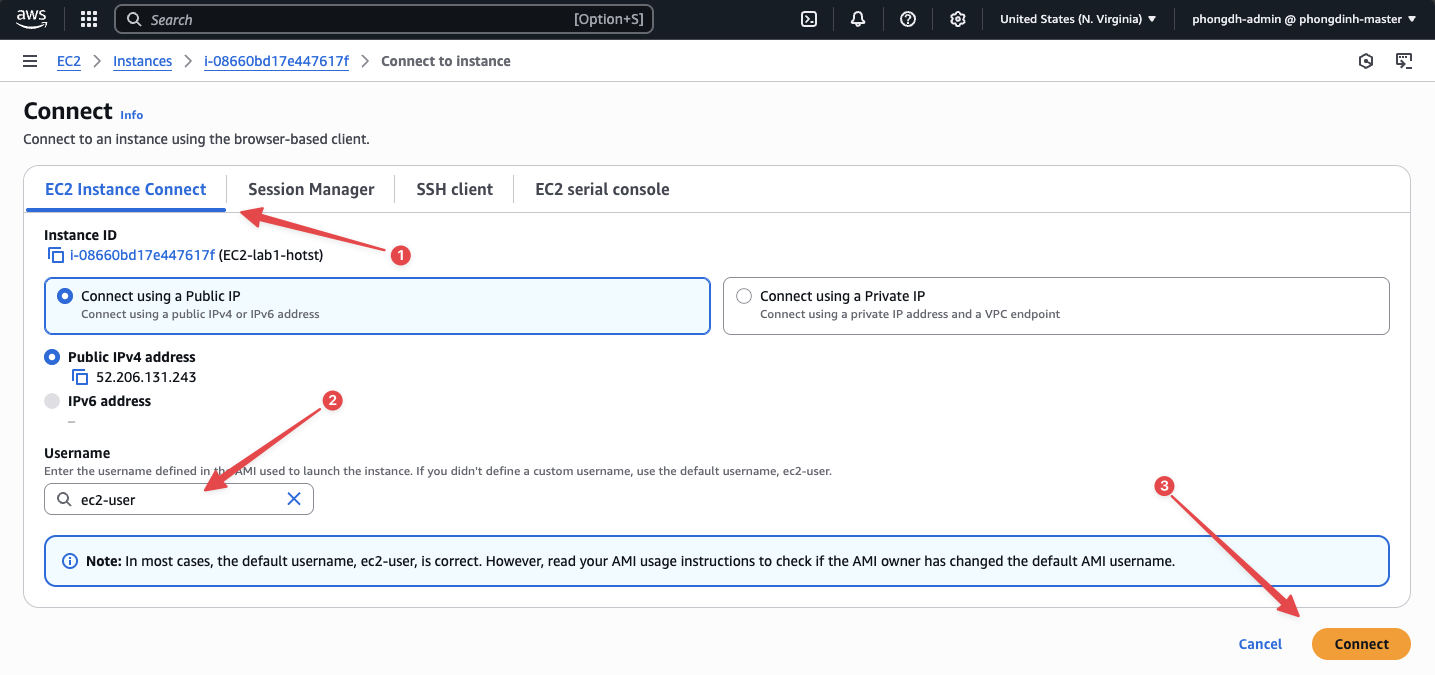Click the magnifier icon in username field
The width and height of the screenshot is (1435, 675).
tap(64, 499)
